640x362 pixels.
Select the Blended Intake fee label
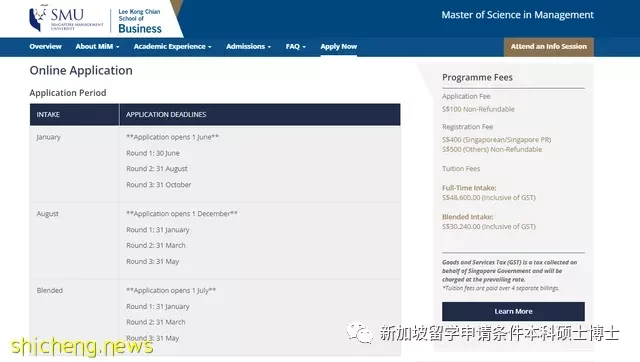tap(467, 217)
